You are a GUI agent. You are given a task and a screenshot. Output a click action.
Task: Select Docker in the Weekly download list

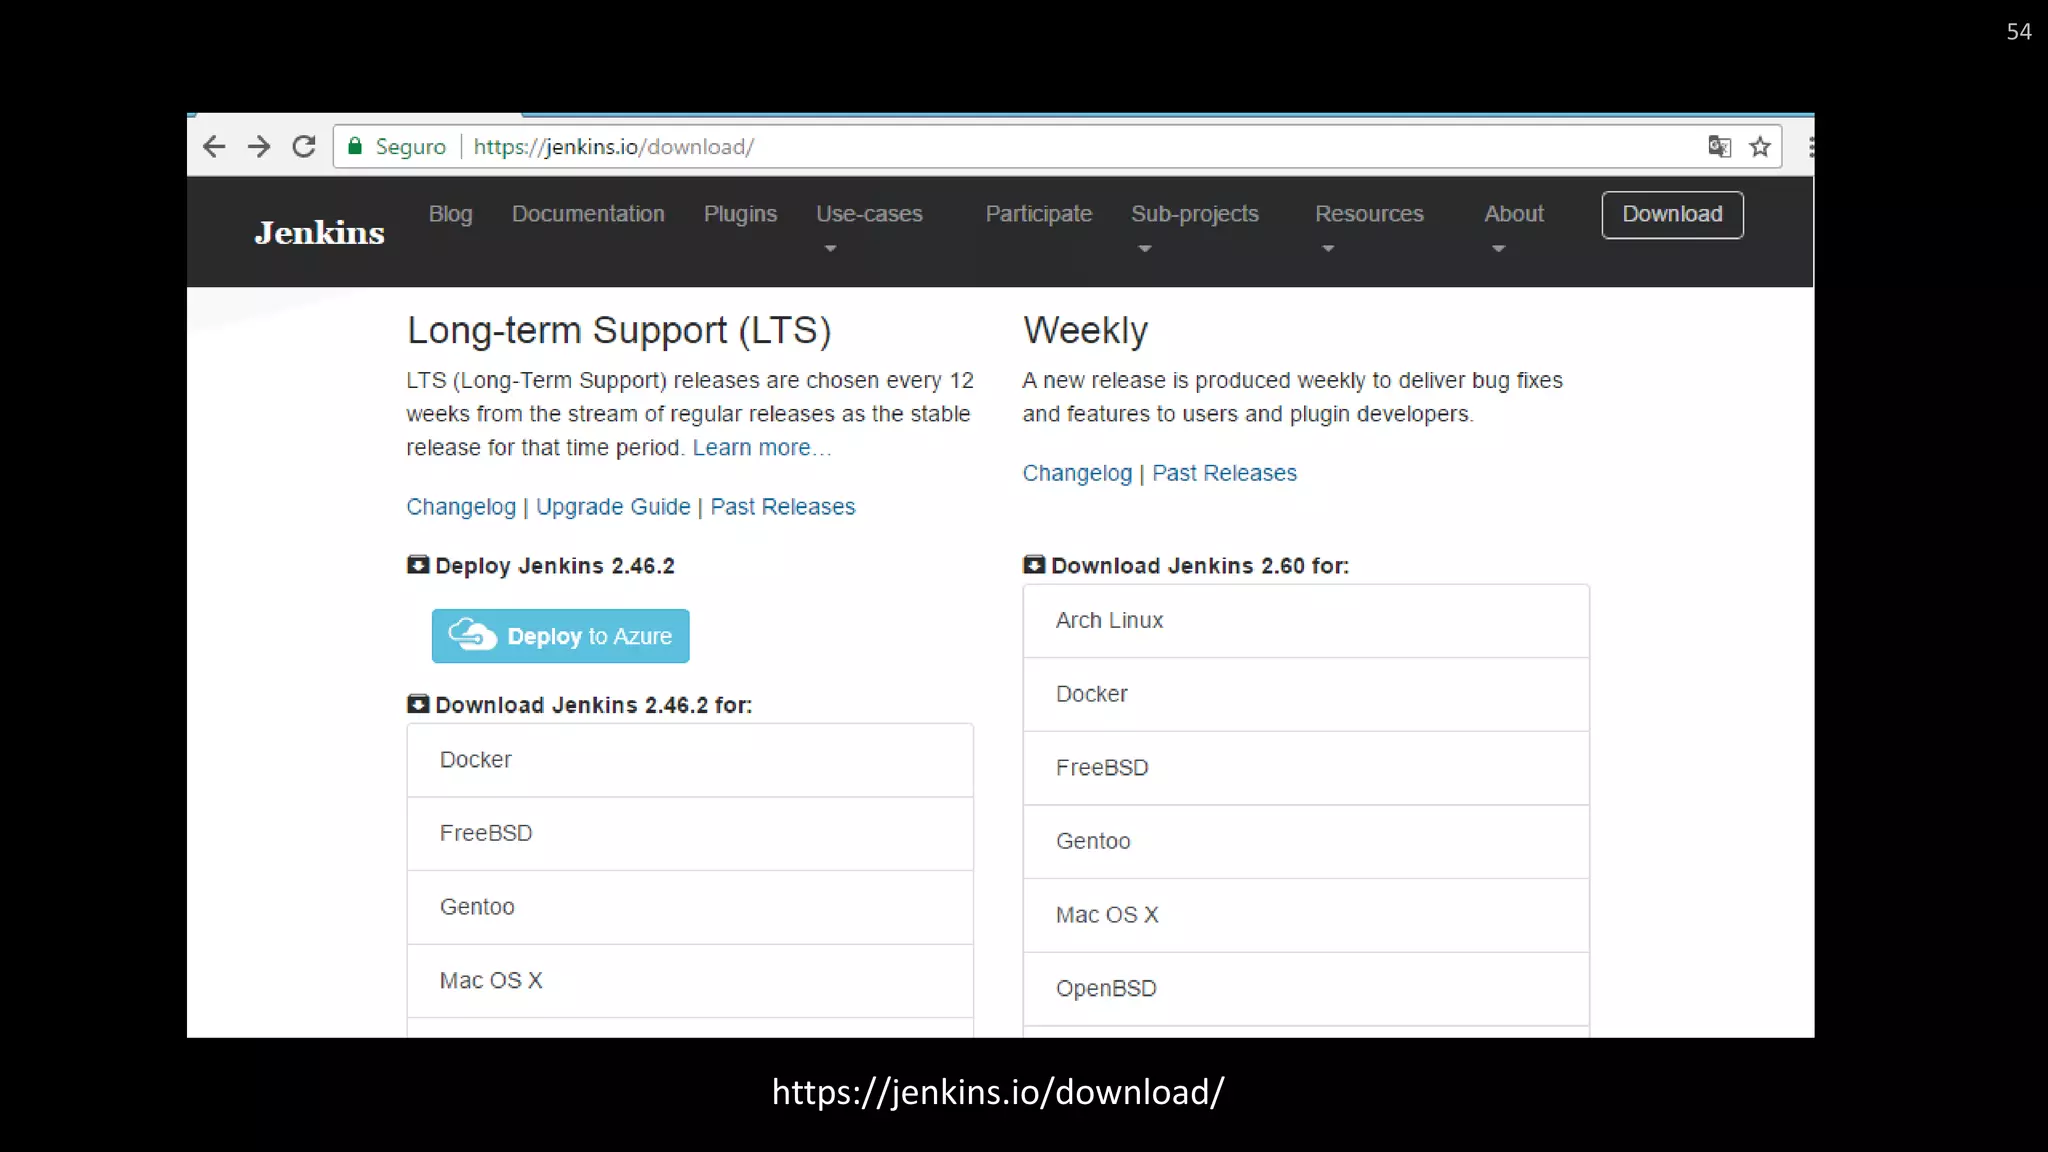[1306, 695]
